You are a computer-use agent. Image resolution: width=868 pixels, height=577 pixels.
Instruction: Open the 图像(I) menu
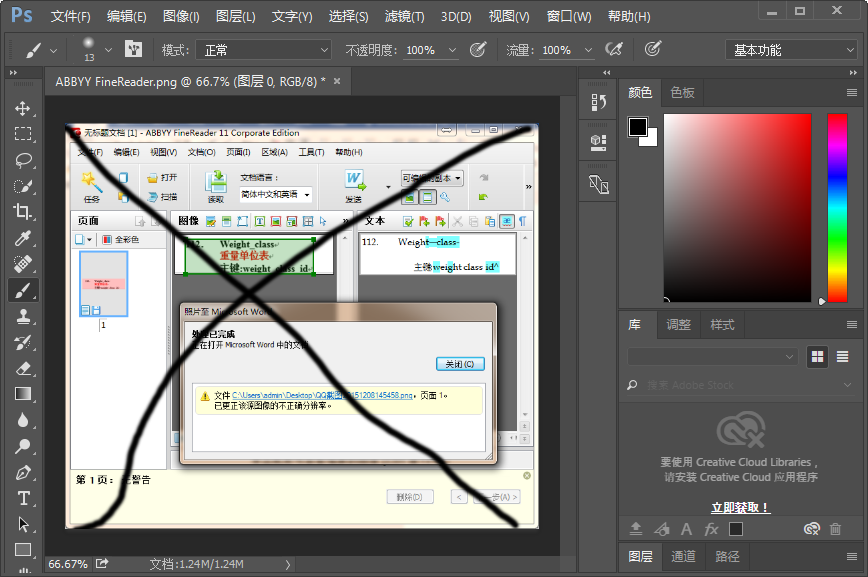[181, 17]
